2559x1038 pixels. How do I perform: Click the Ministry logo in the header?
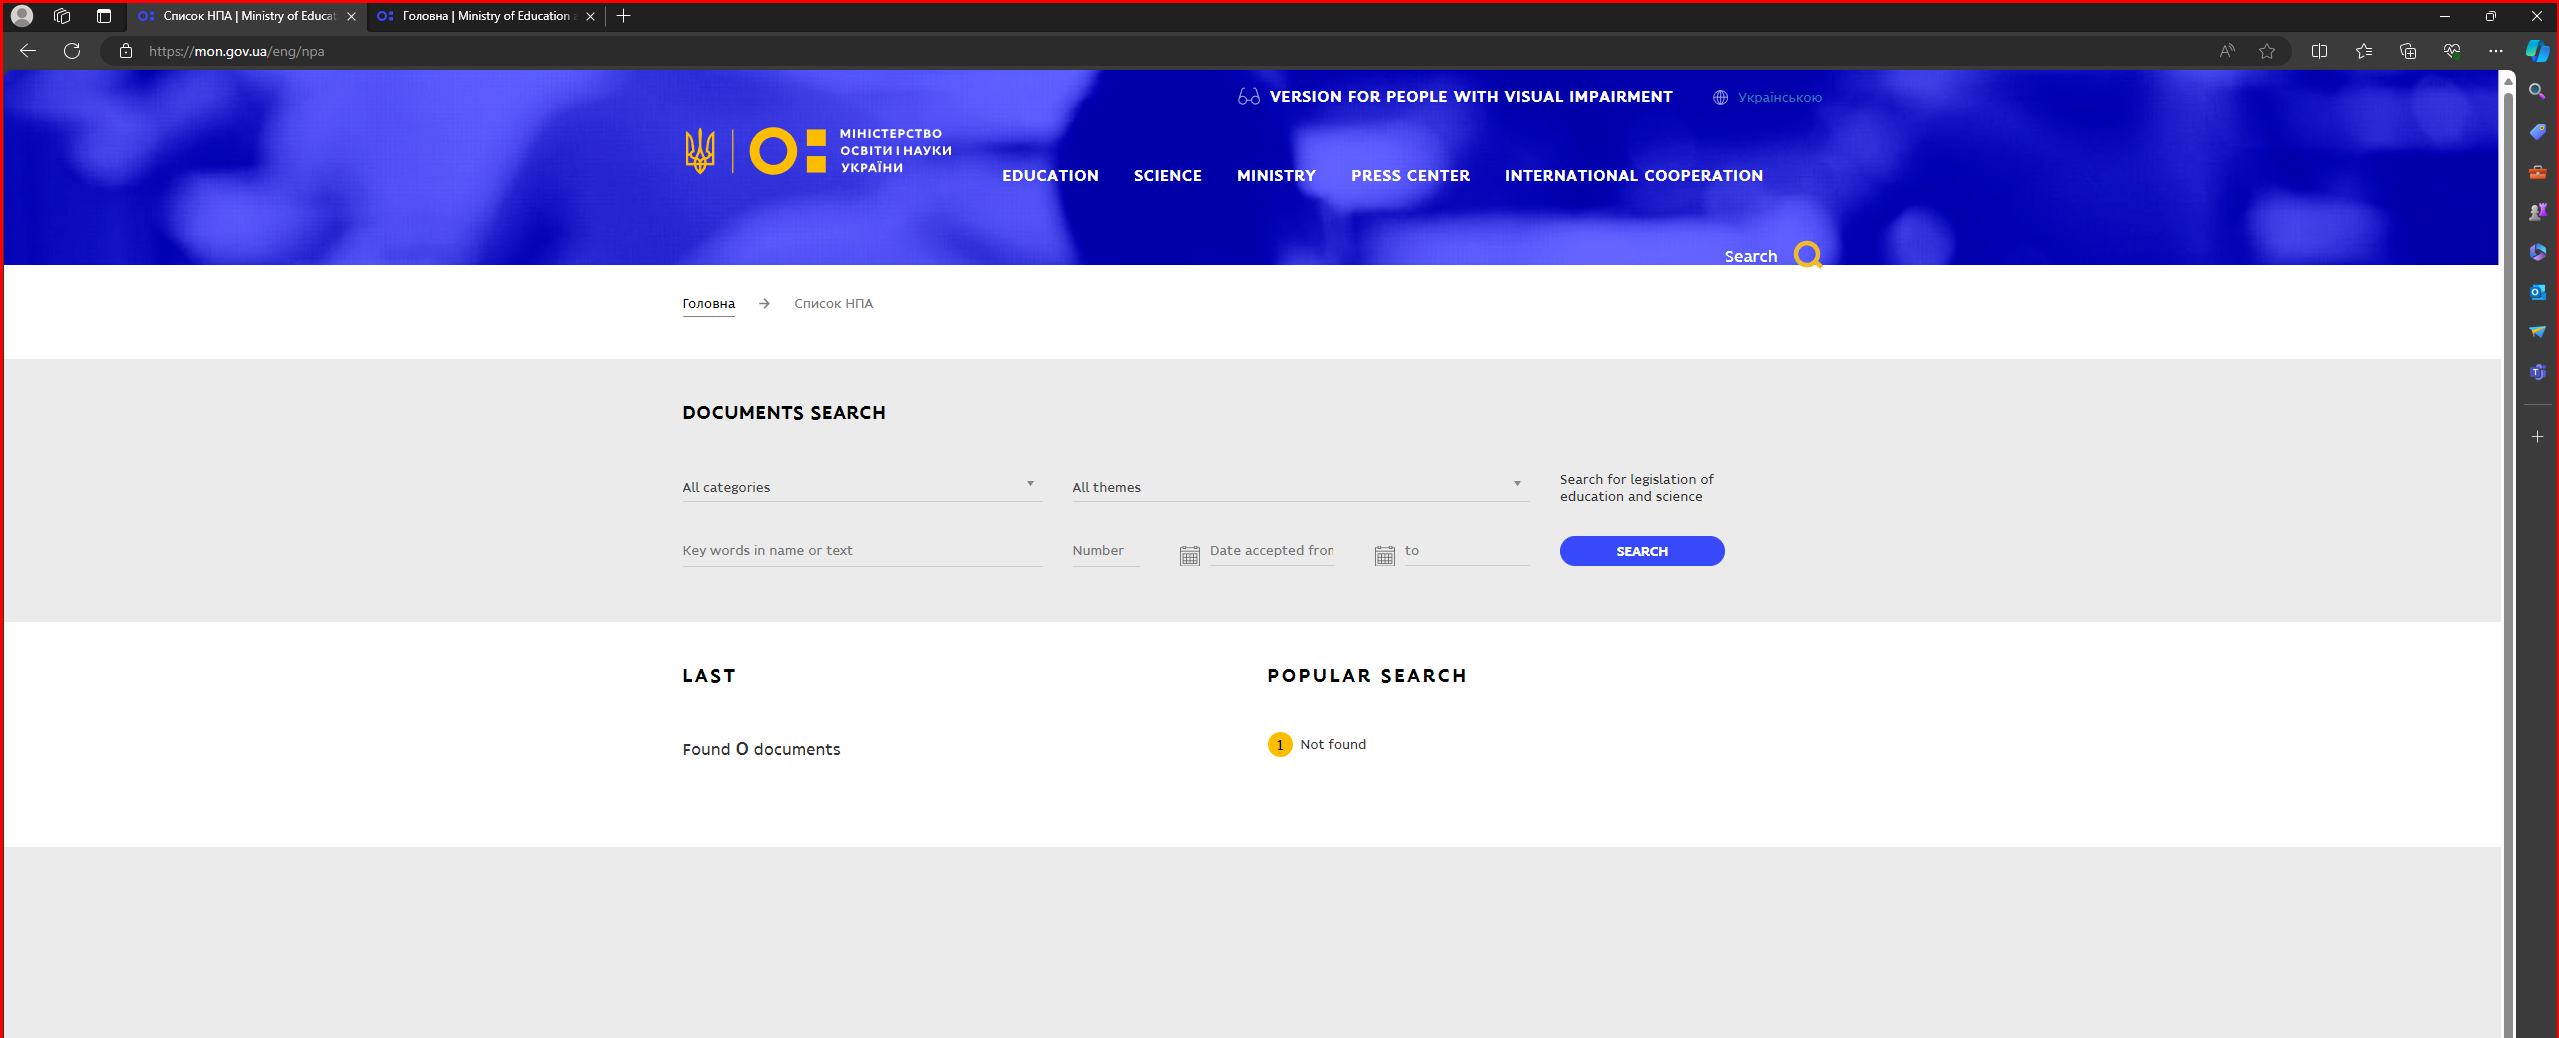[x=817, y=151]
